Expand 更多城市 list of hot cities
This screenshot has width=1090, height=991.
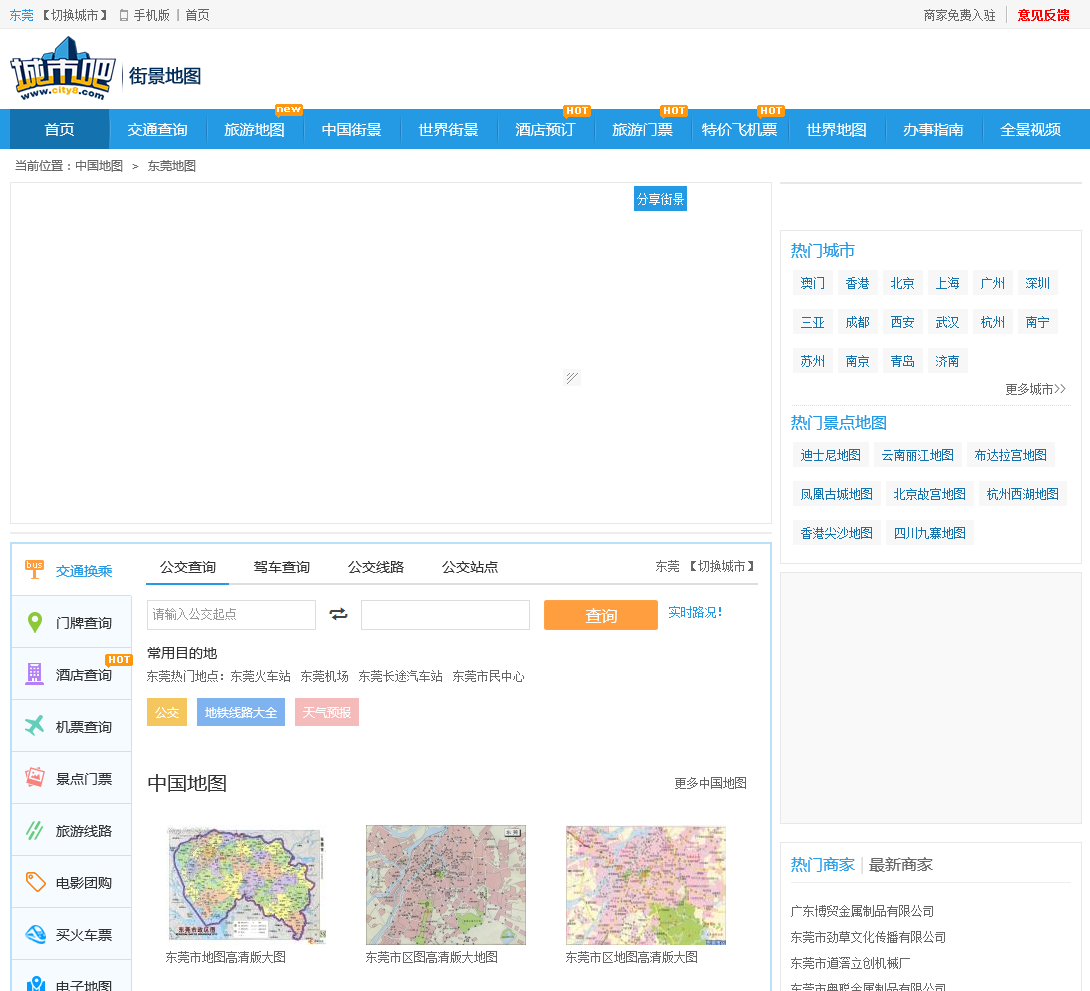point(1035,389)
